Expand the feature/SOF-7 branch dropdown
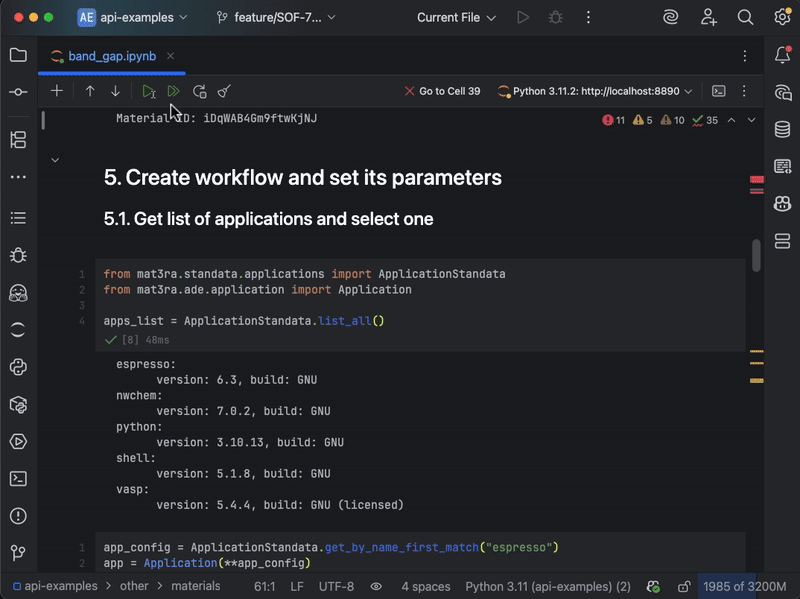The width and height of the screenshot is (800, 599). click(277, 17)
